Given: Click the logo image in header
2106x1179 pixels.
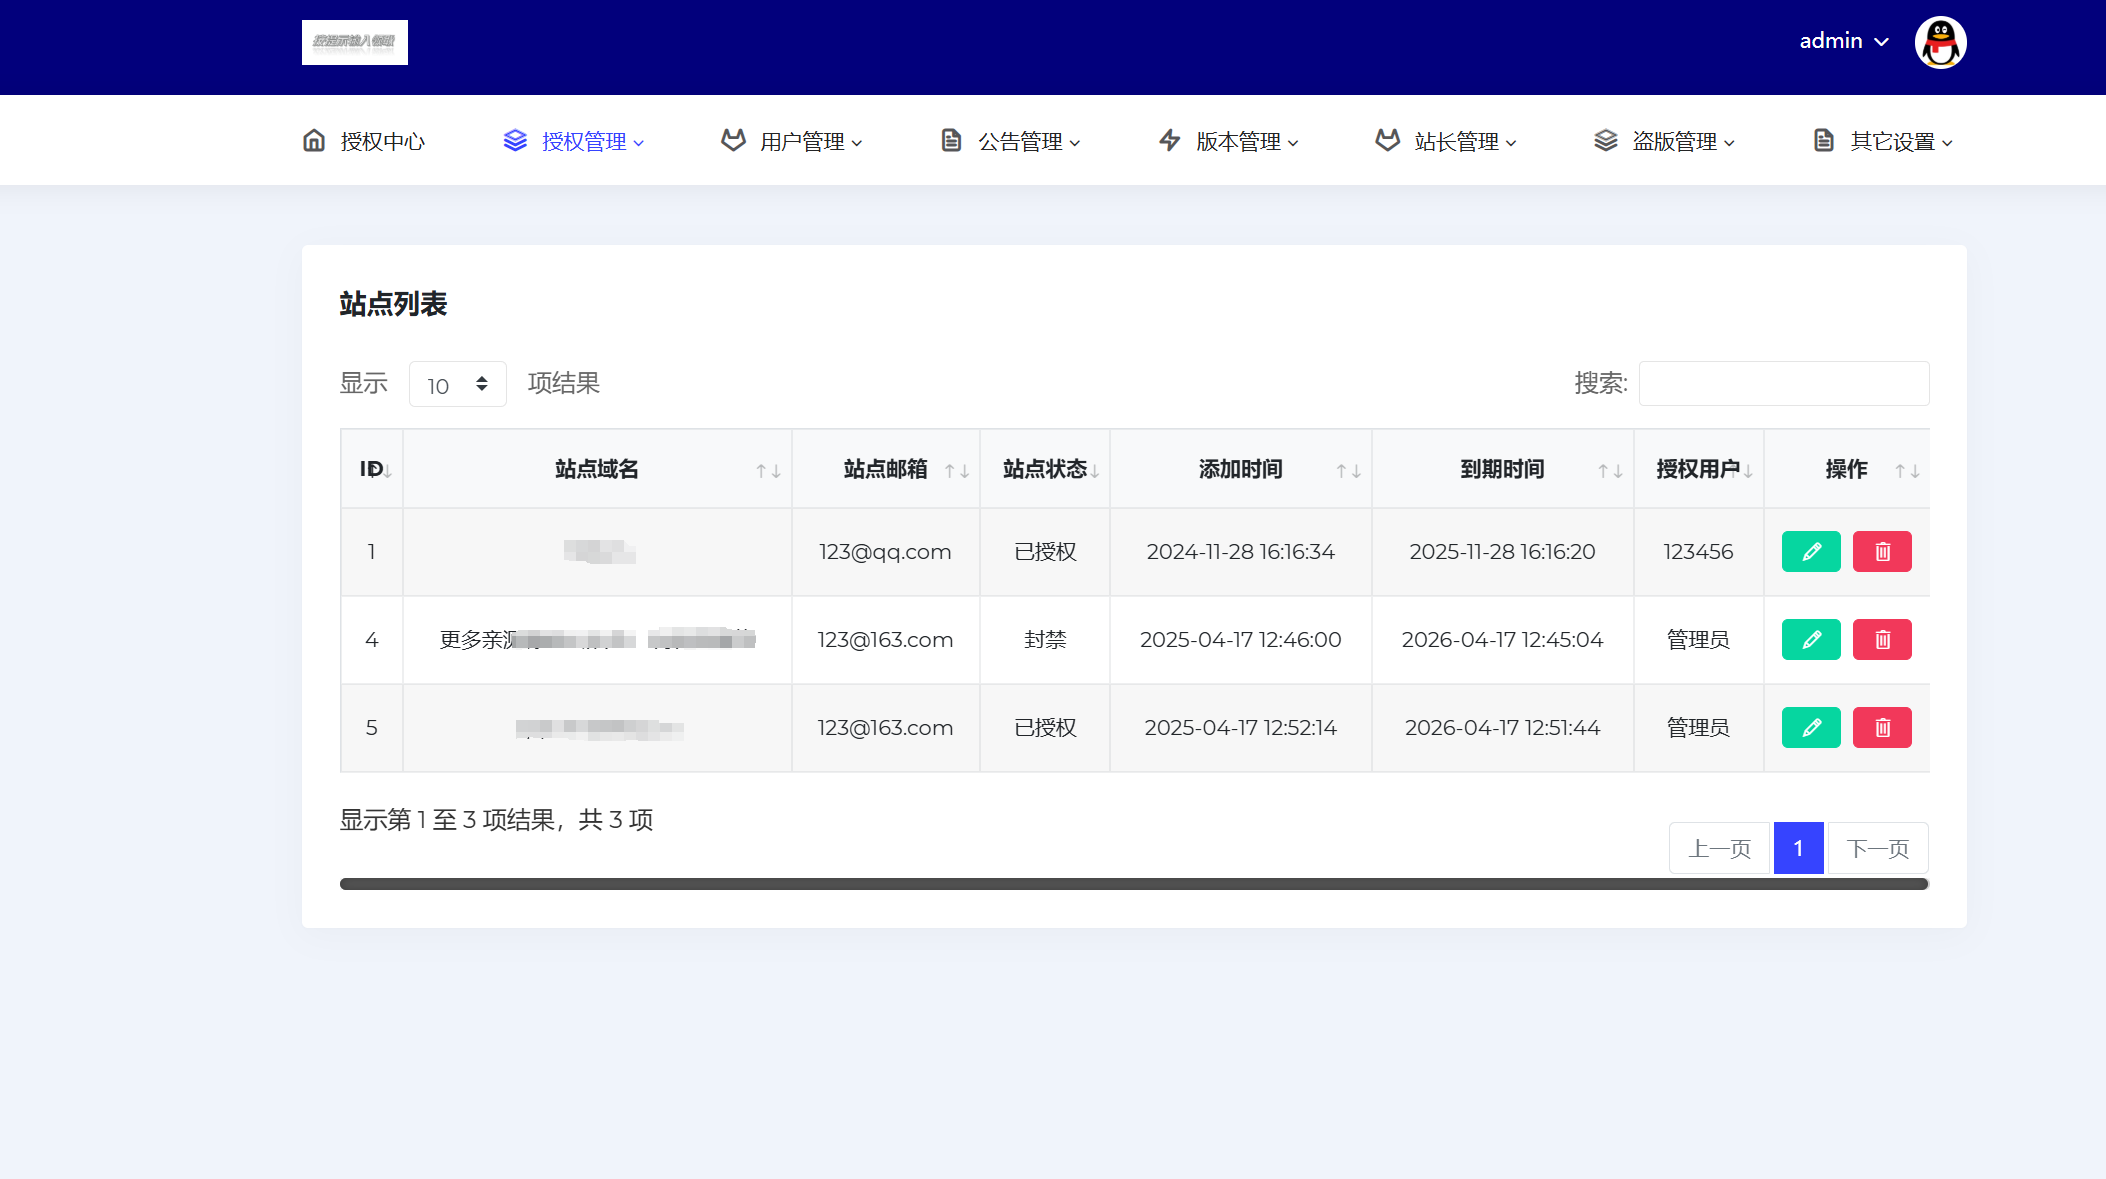Looking at the screenshot, I should coord(354,42).
